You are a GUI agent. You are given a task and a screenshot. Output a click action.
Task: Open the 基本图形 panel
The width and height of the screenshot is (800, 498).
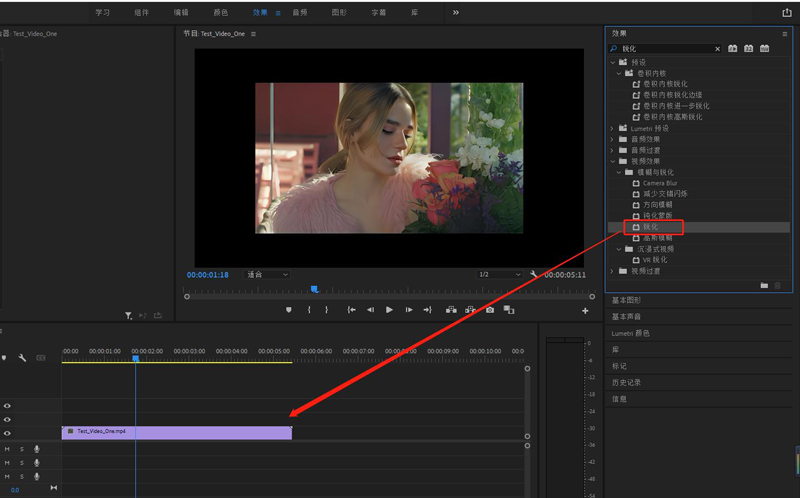click(x=626, y=300)
